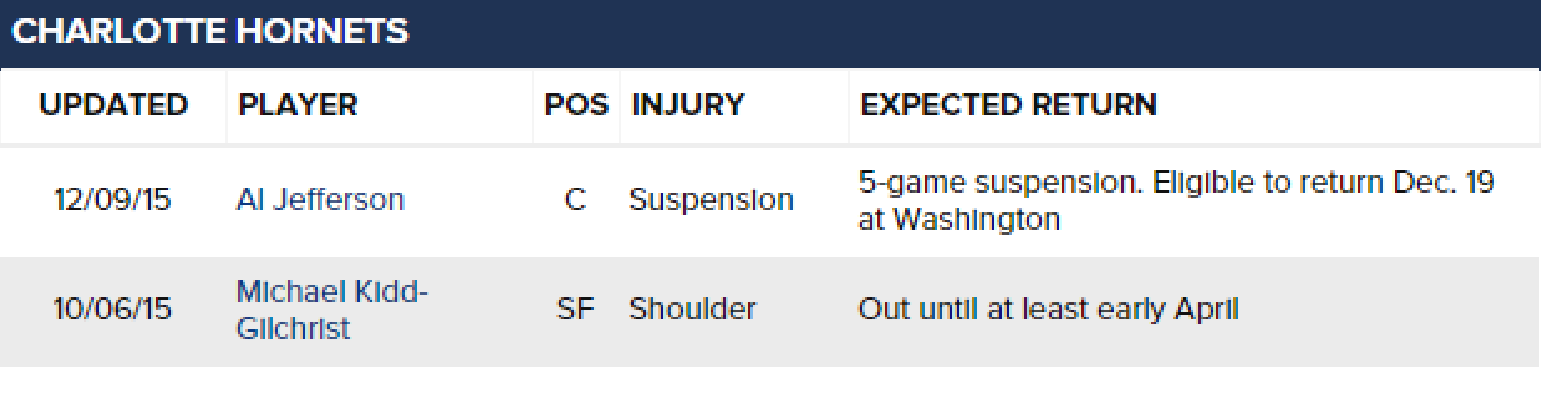Select the Shoulder injury cell
Image resolution: width=1541 pixels, height=405 pixels.
[x=692, y=309]
